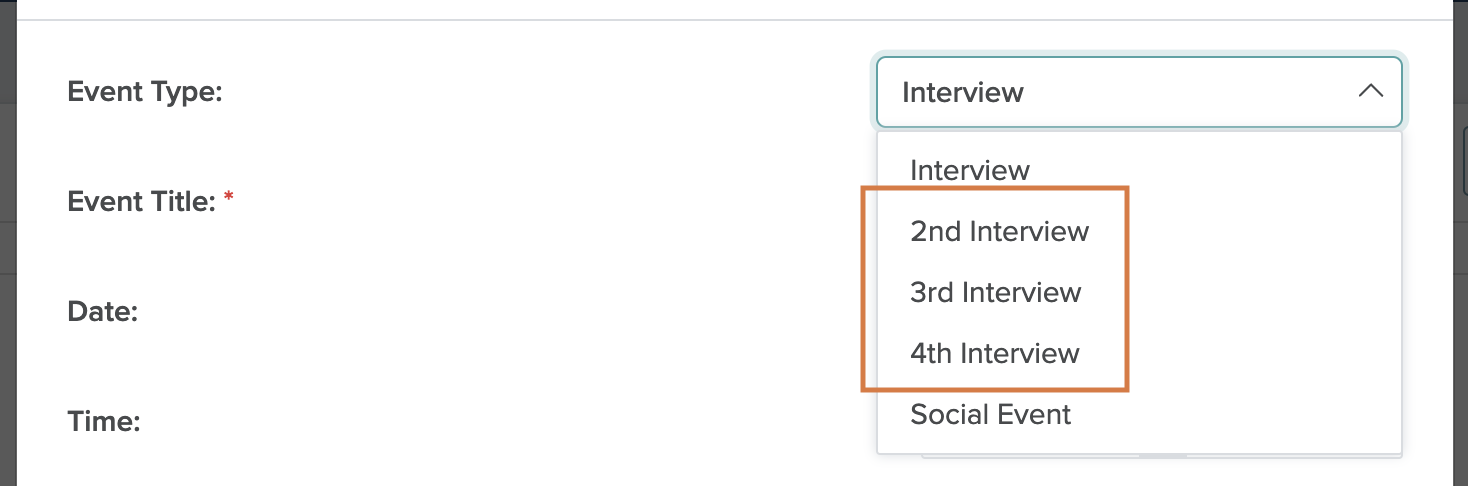Image resolution: width=1468 pixels, height=486 pixels.
Task: Click blank dialog space right of "Event Title:" asterisk
Action: (500, 202)
